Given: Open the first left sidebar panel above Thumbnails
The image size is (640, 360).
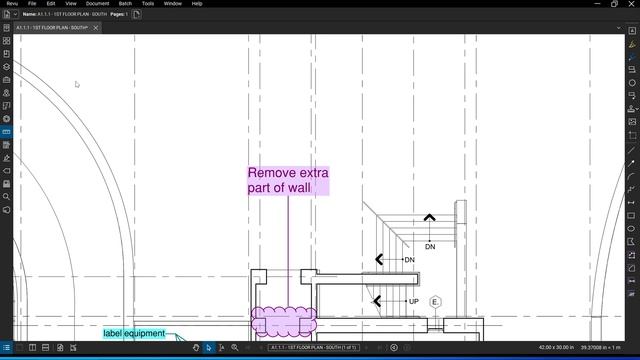Looking at the screenshot, I should [x=6, y=28].
